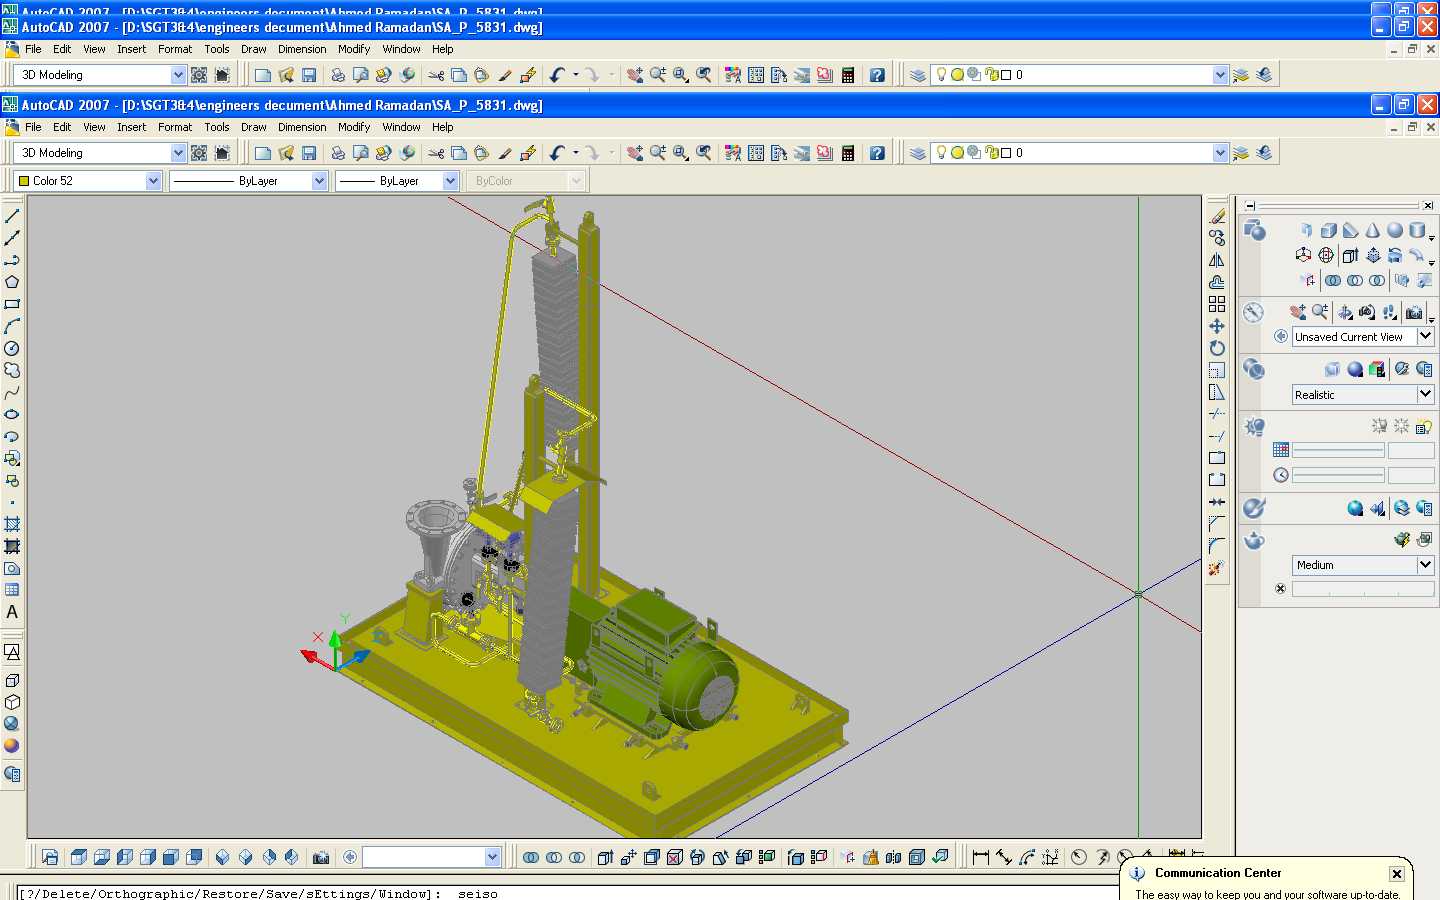Viewport: 1440px width, 900px height.
Task: Click the Rotate tool in Modify toolbar
Action: (x=1217, y=348)
